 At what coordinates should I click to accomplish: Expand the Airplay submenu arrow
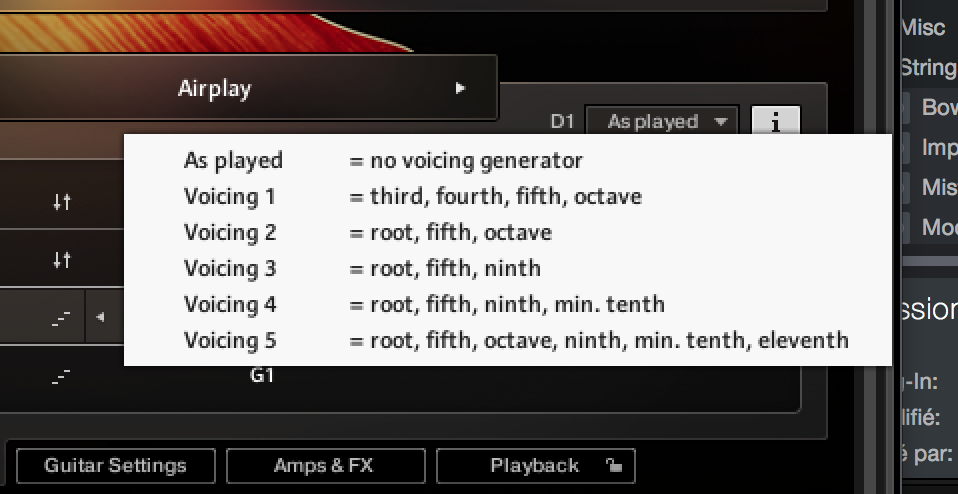460,88
